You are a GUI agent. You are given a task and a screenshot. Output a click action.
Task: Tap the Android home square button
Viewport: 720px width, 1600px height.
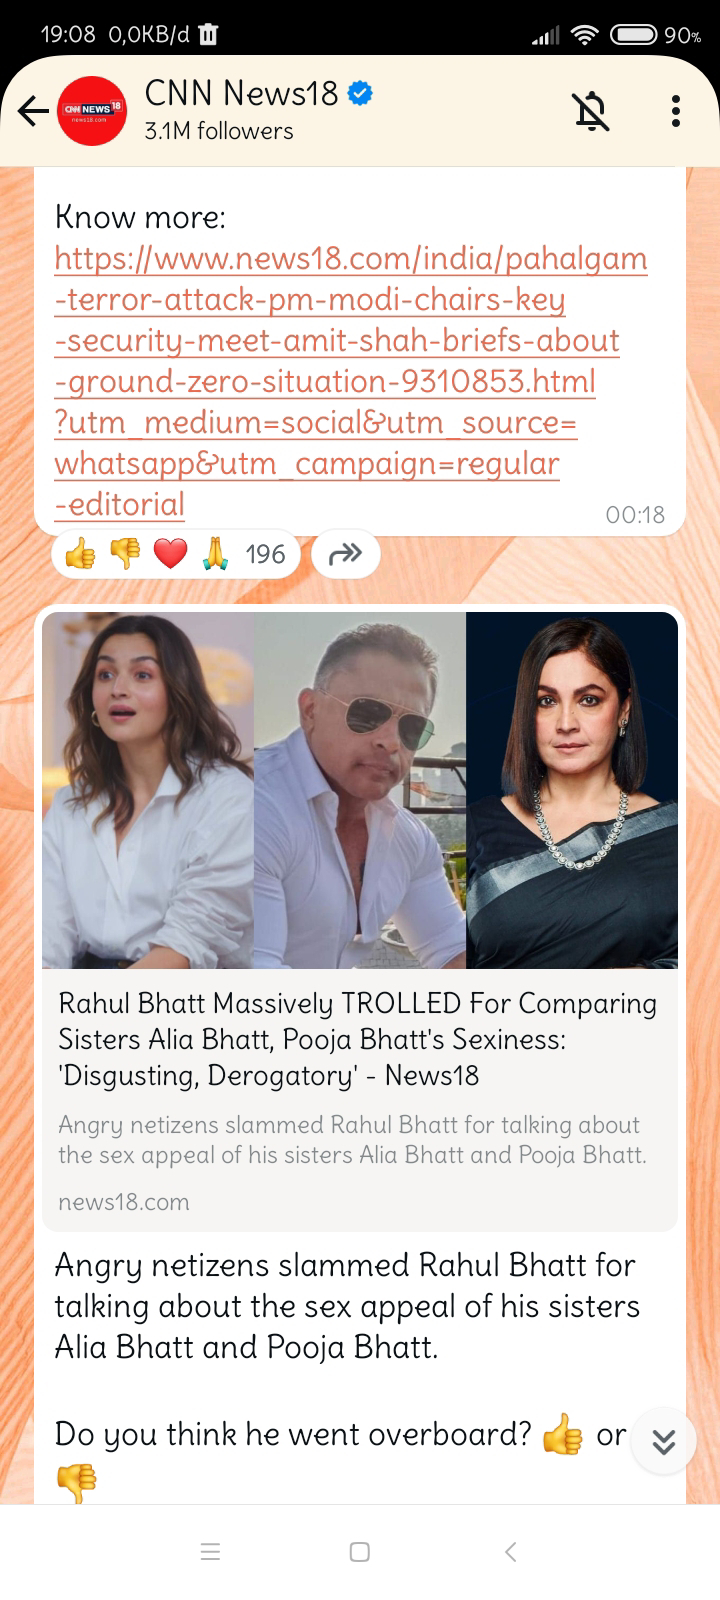pos(360,1552)
